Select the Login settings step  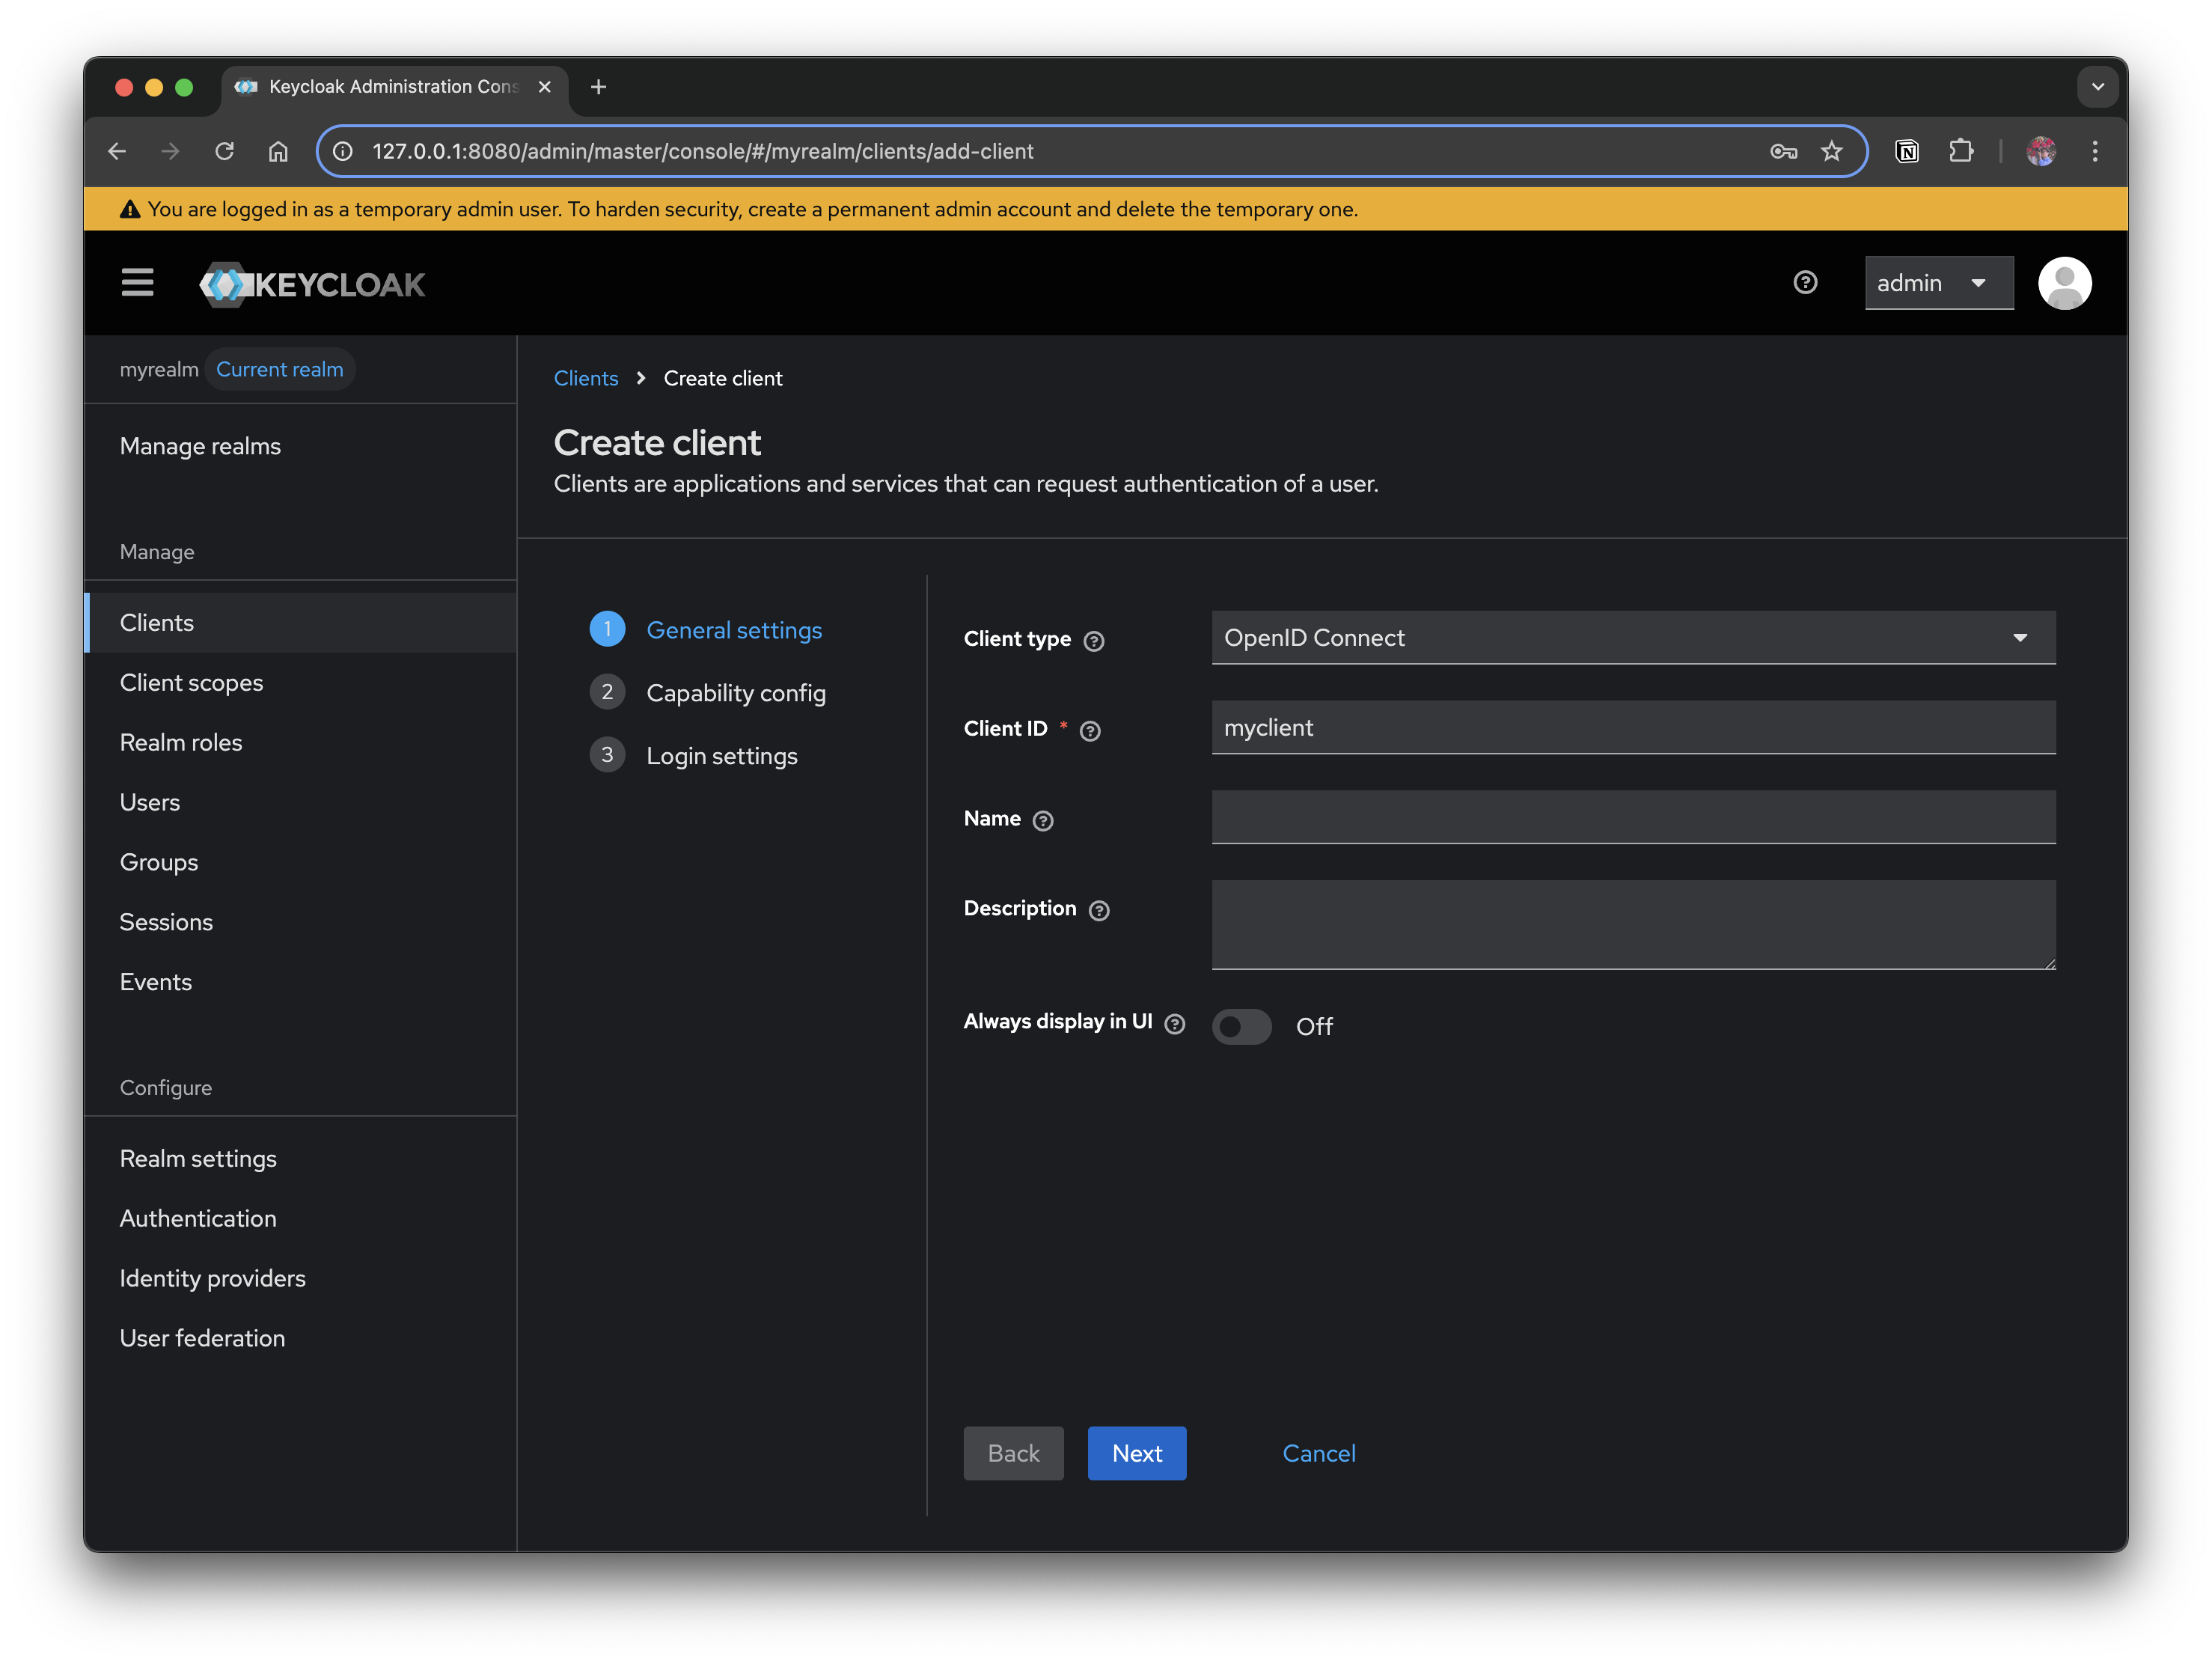pos(721,755)
